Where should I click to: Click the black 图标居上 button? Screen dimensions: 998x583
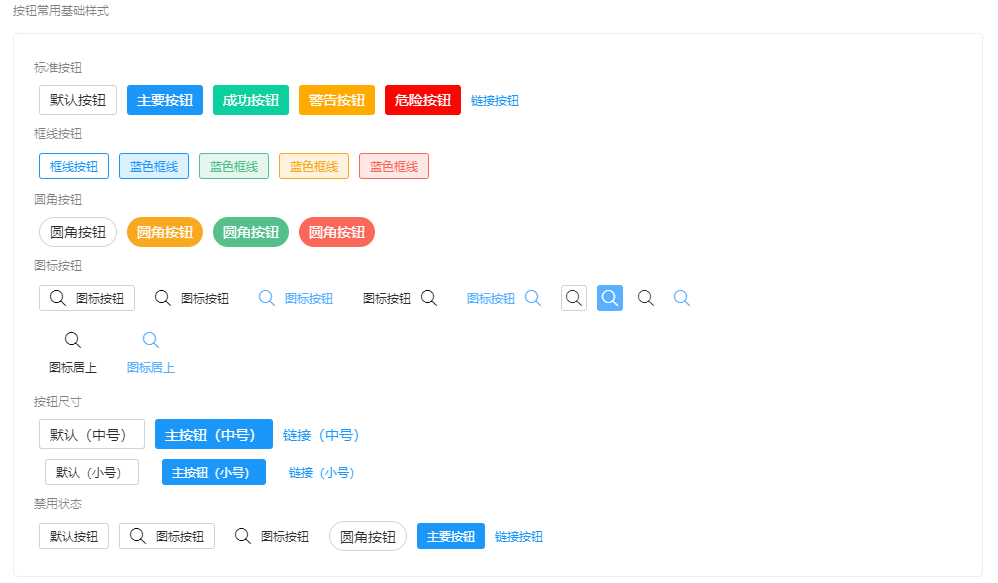73,353
